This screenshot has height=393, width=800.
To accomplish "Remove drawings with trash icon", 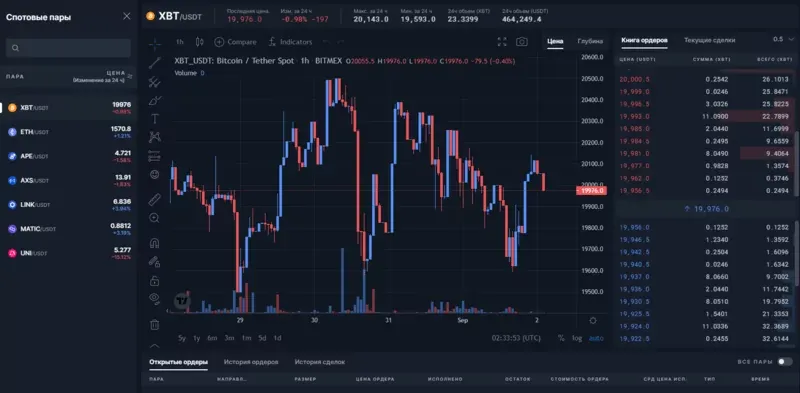I will 155,324.
